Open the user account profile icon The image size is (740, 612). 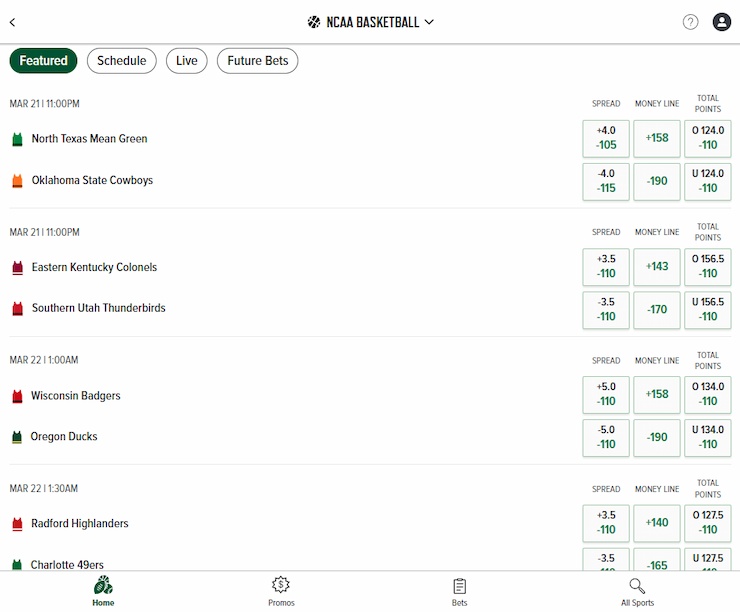722,22
